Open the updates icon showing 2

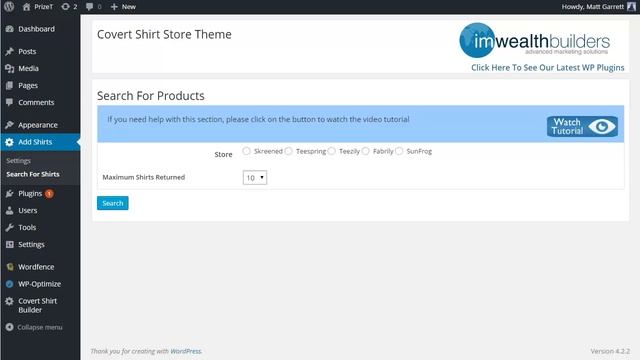click(65, 7)
